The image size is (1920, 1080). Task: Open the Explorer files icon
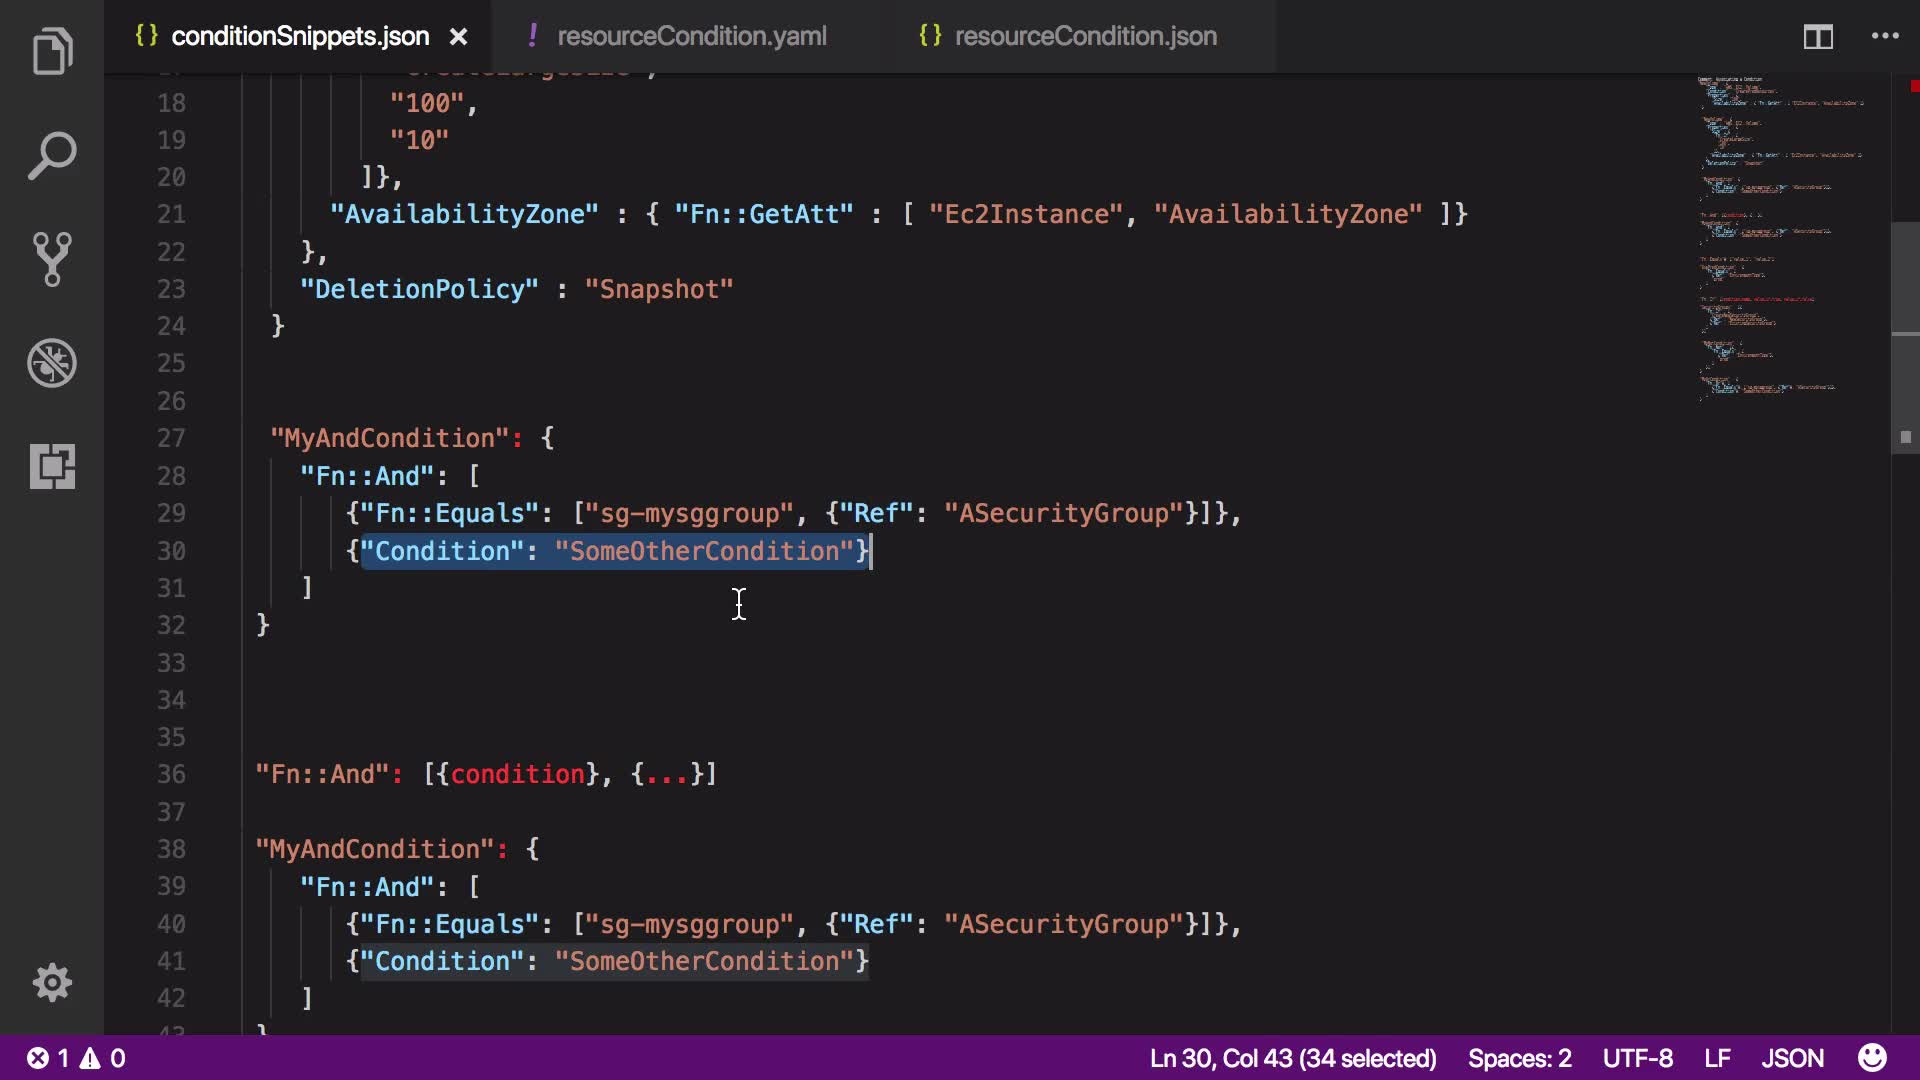coord(52,52)
